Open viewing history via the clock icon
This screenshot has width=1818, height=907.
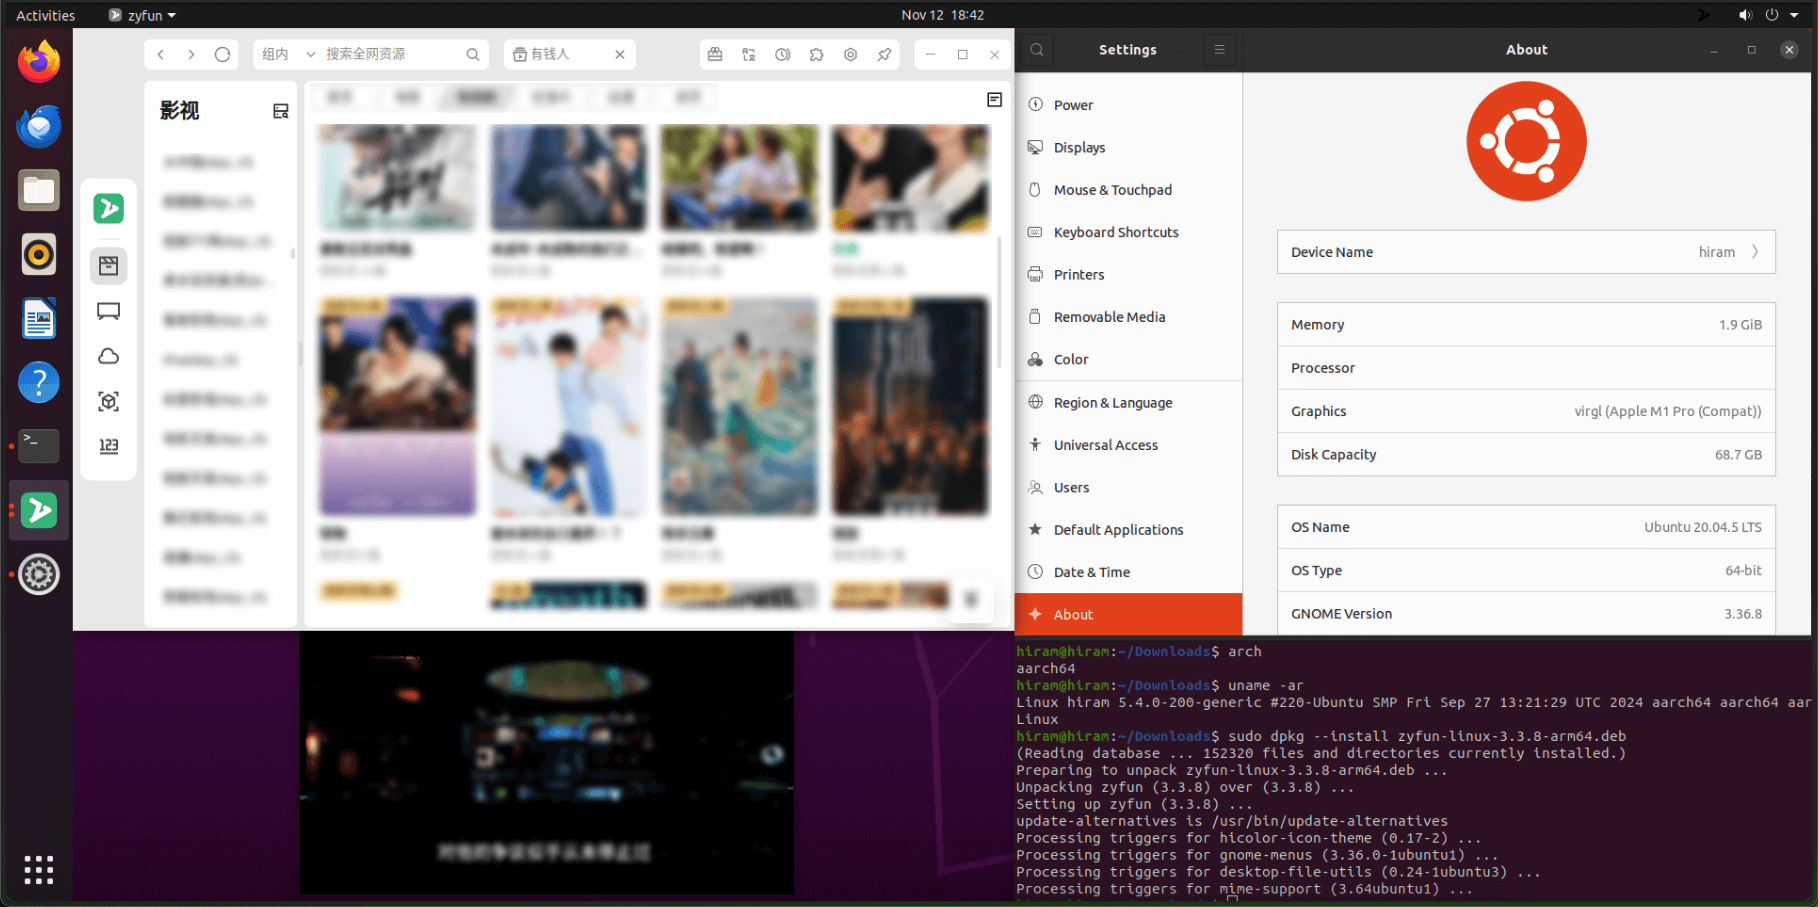(783, 55)
